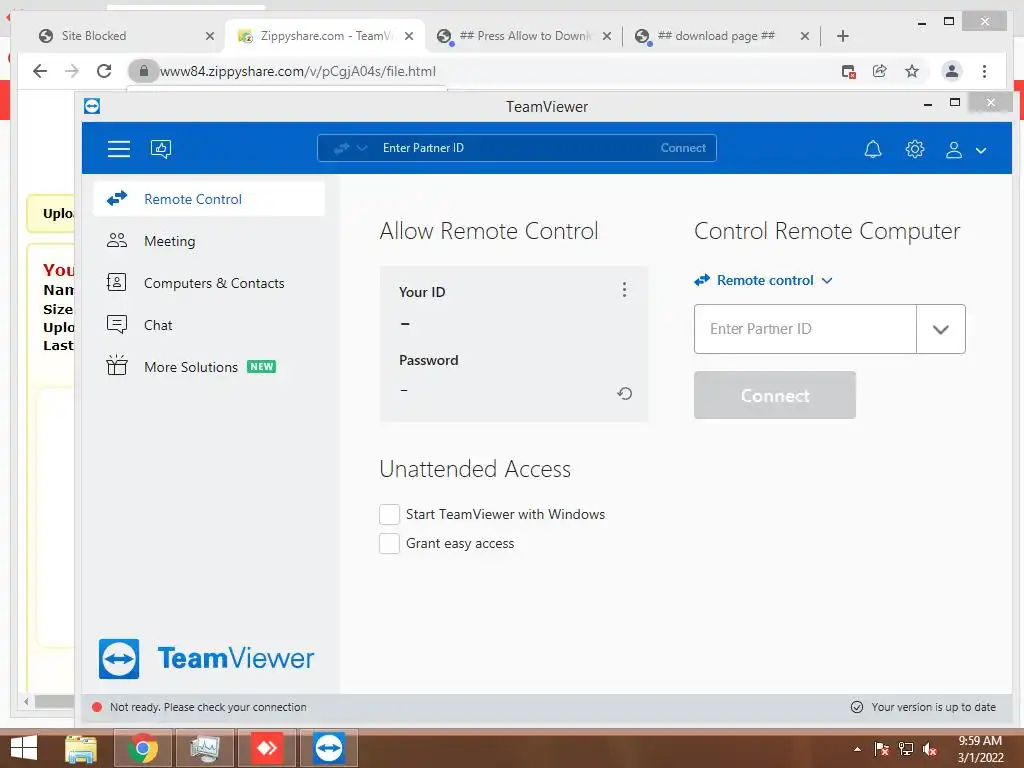1024x768 pixels.
Task: Open a new Chrome tab
Action: (842, 36)
